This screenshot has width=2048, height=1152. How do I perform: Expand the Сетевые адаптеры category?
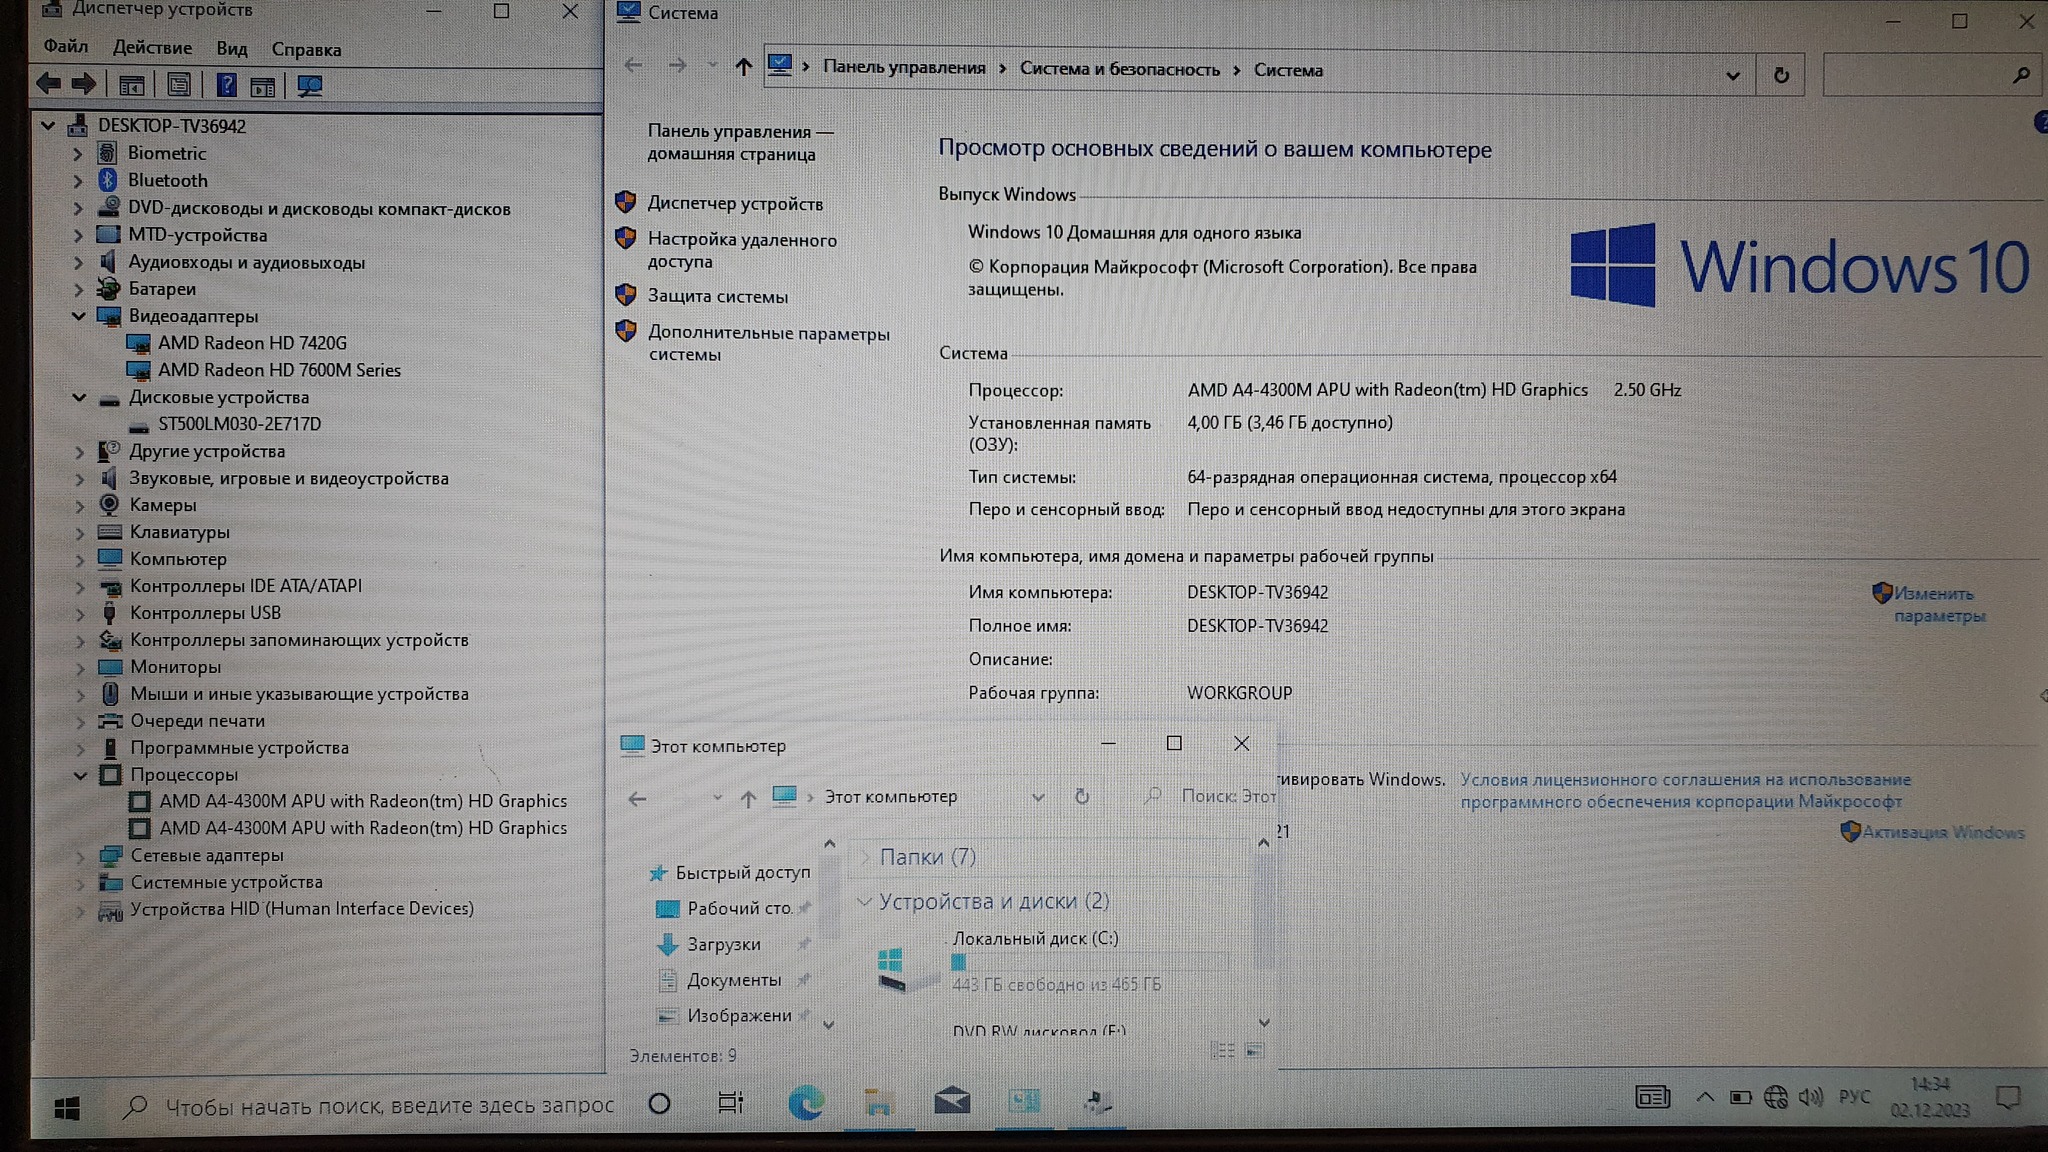[x=80, y=856]
